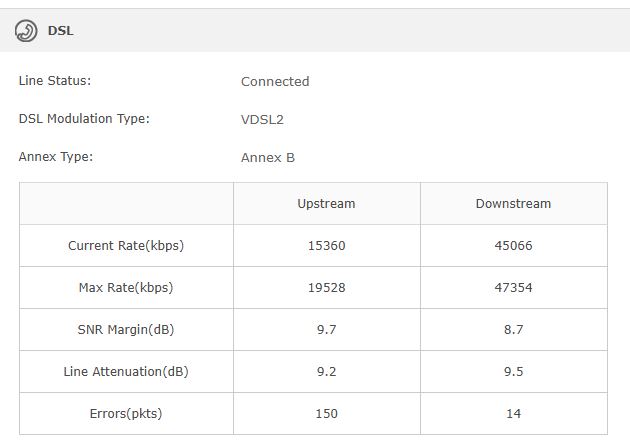
Task: Click downstream SNR margin value 8.7
Action: pyautogui.click(x=513, y=329)
